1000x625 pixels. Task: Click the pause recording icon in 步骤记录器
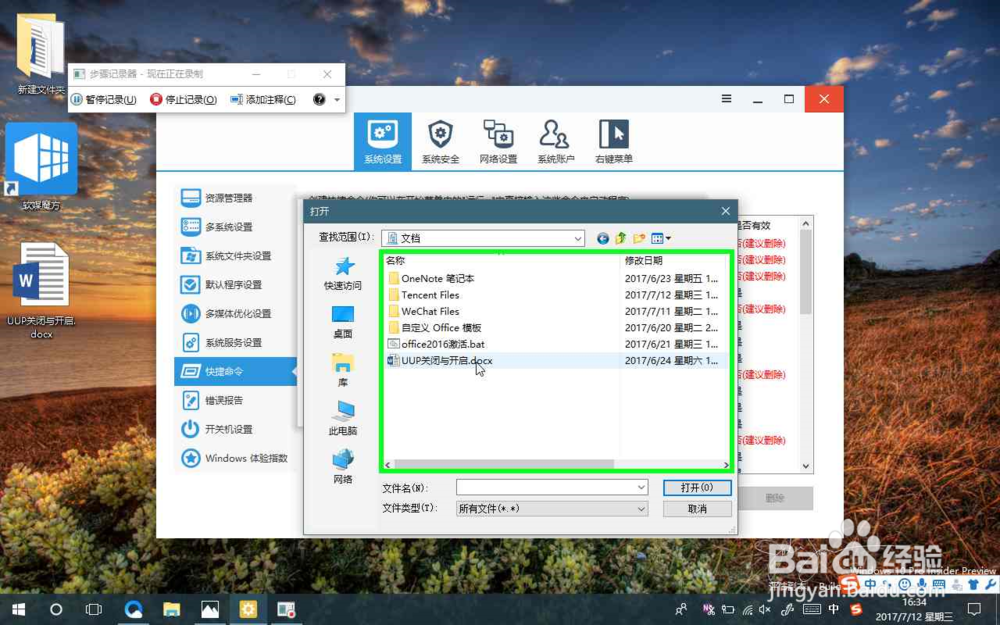pyautogui.click(x=77, y=101)
